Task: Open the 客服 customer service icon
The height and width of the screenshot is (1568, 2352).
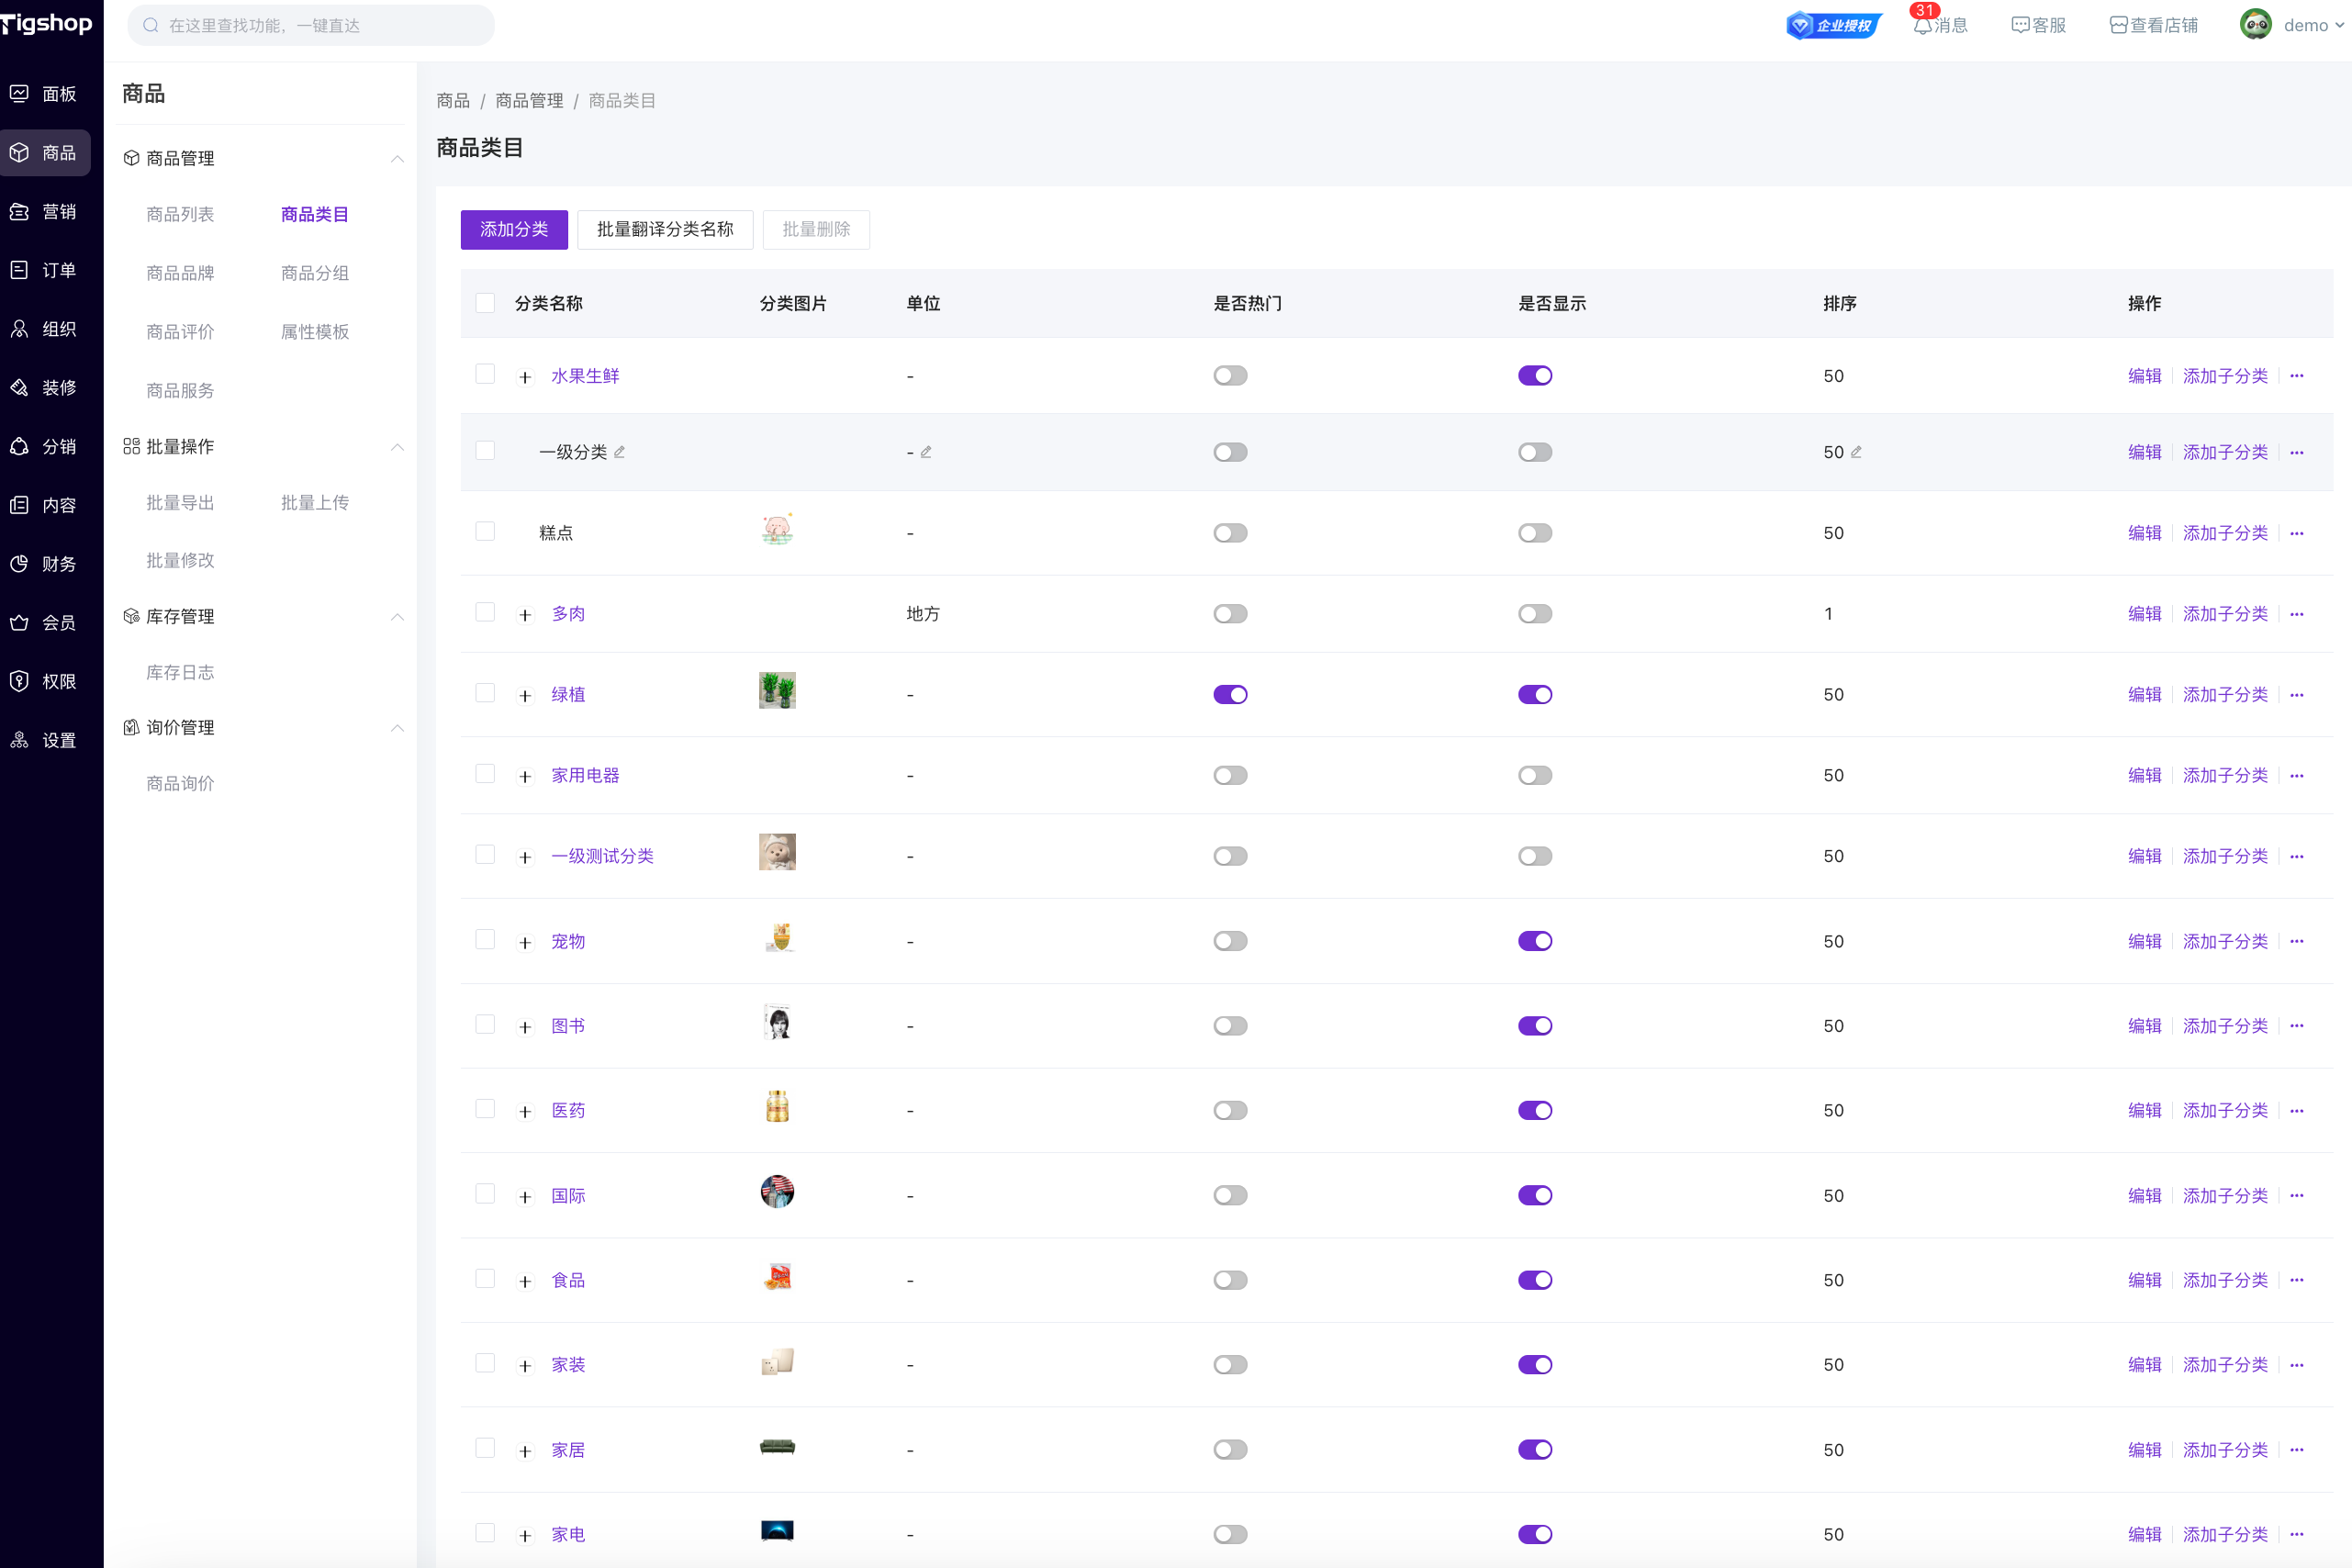Action: [2020, 26]
